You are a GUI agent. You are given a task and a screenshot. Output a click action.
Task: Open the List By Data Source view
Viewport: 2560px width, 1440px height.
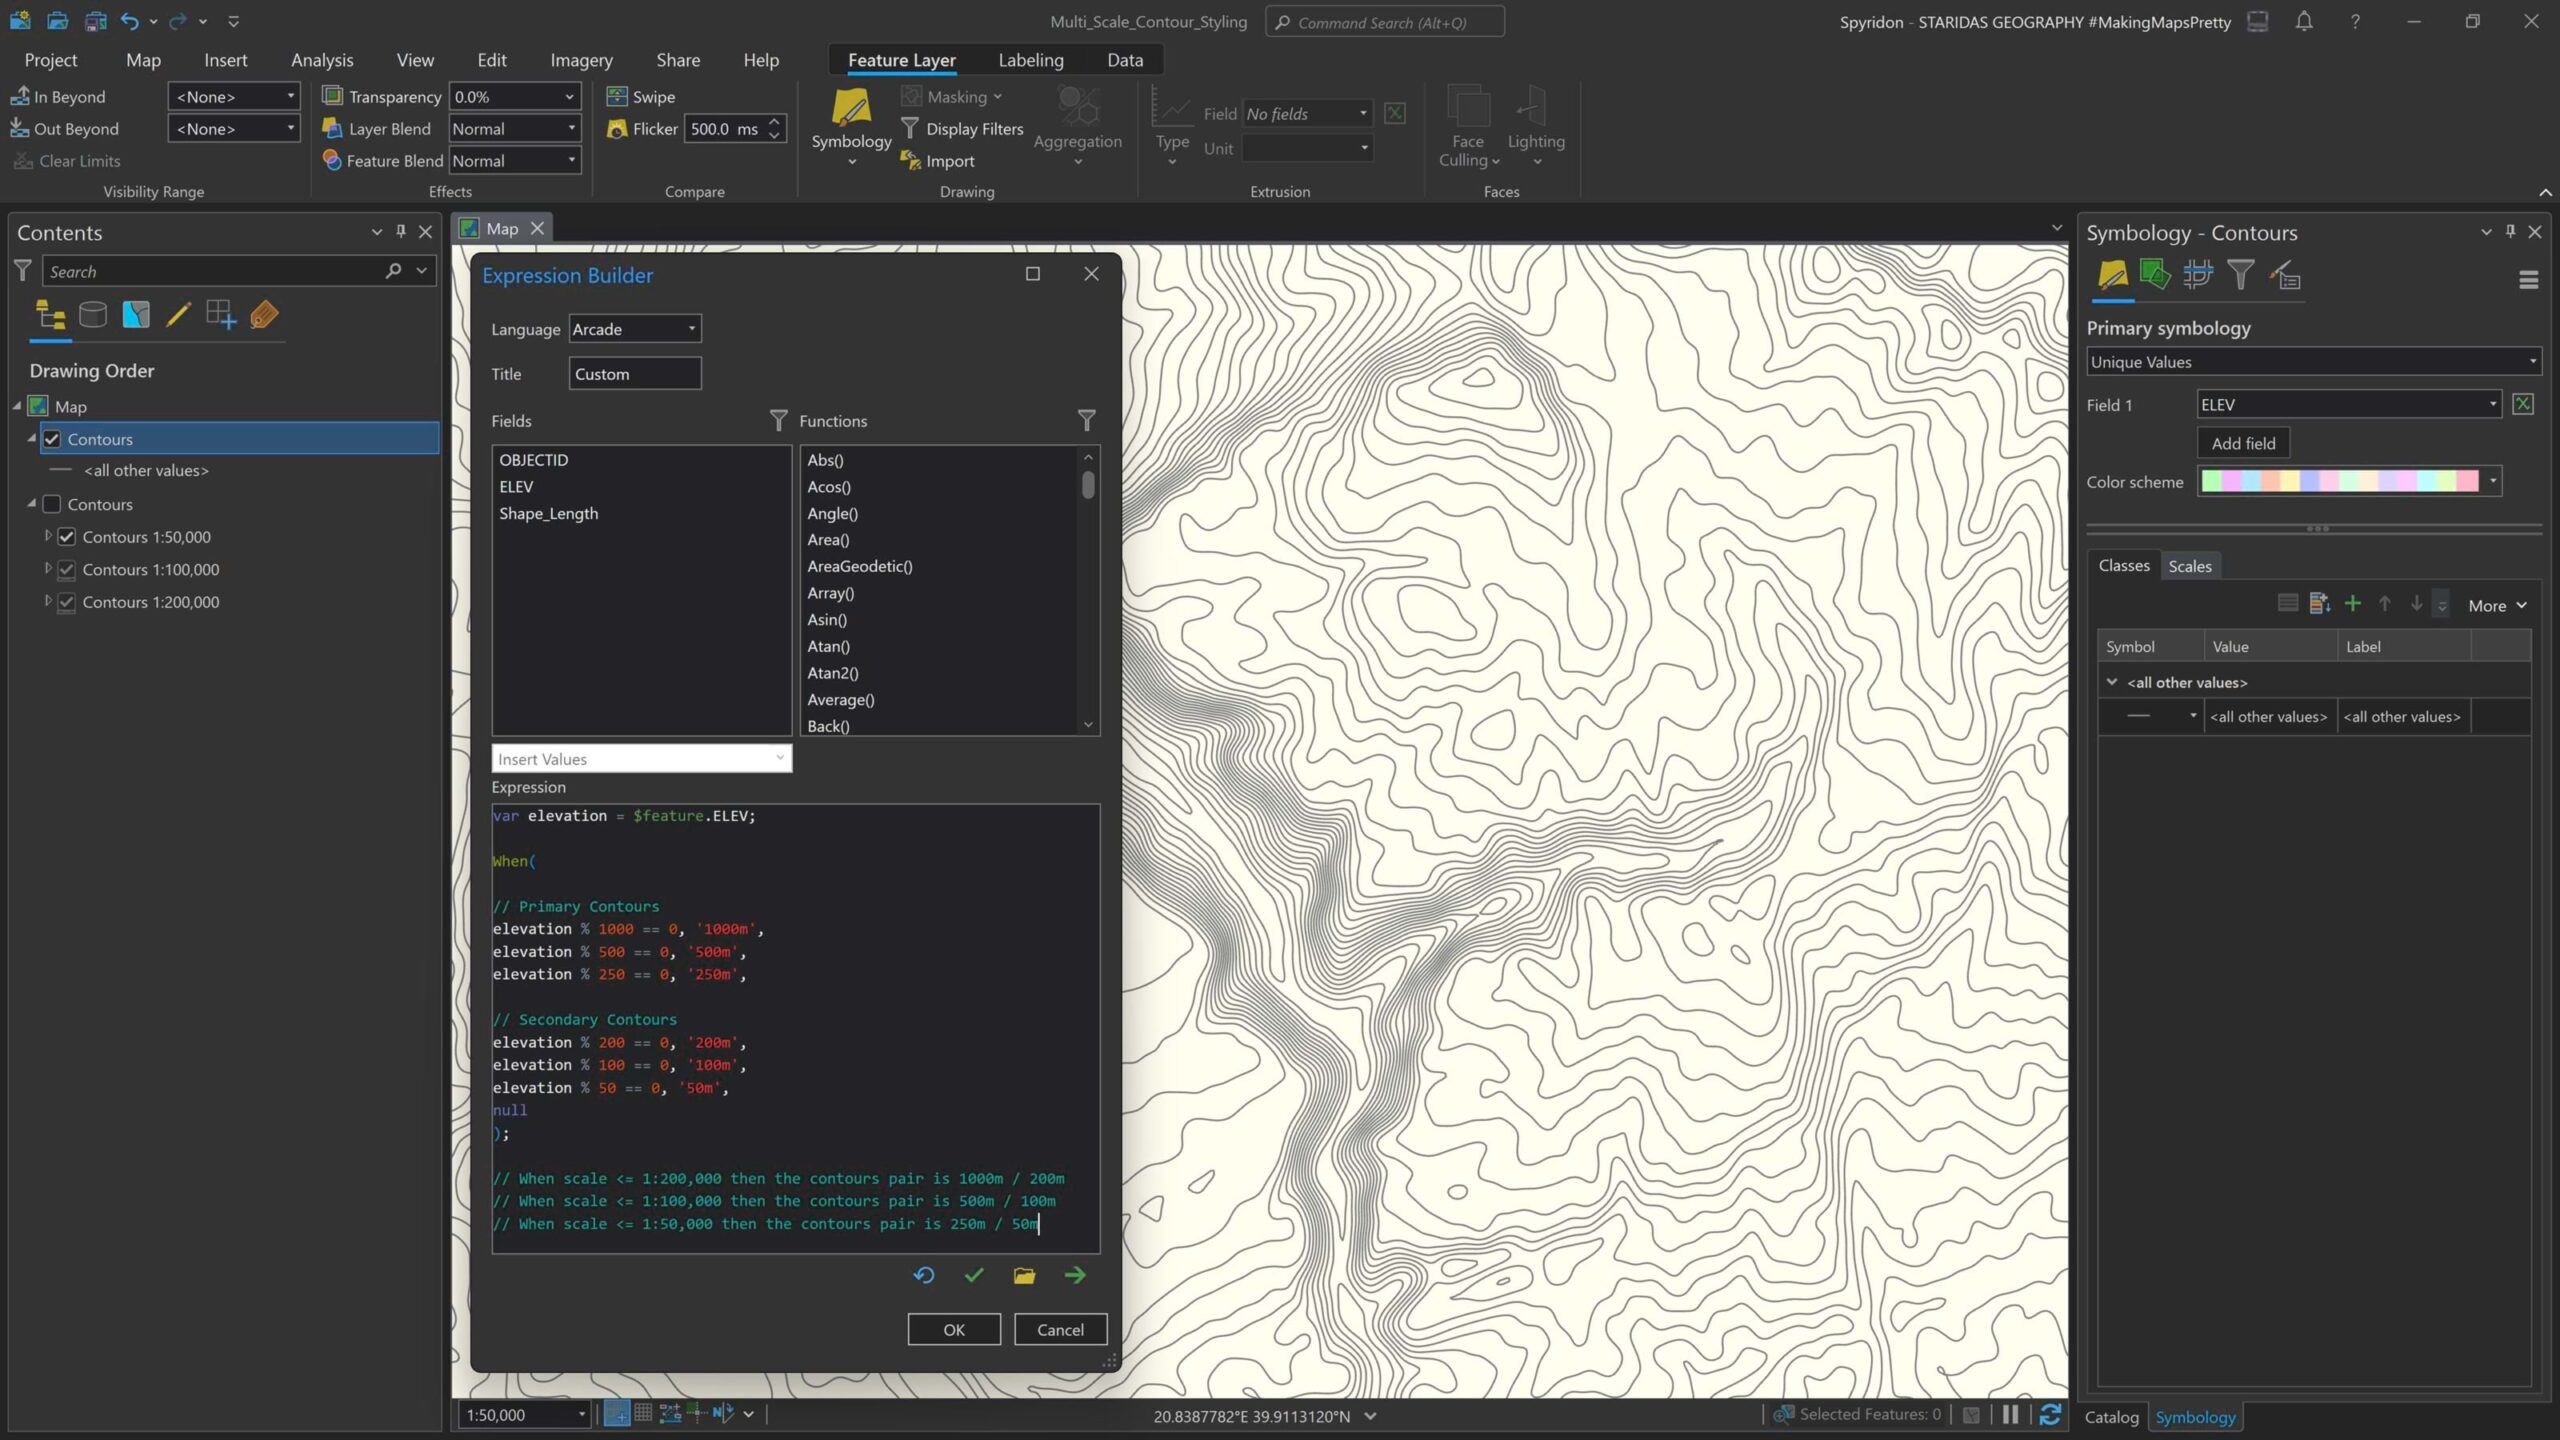point(93,315)
